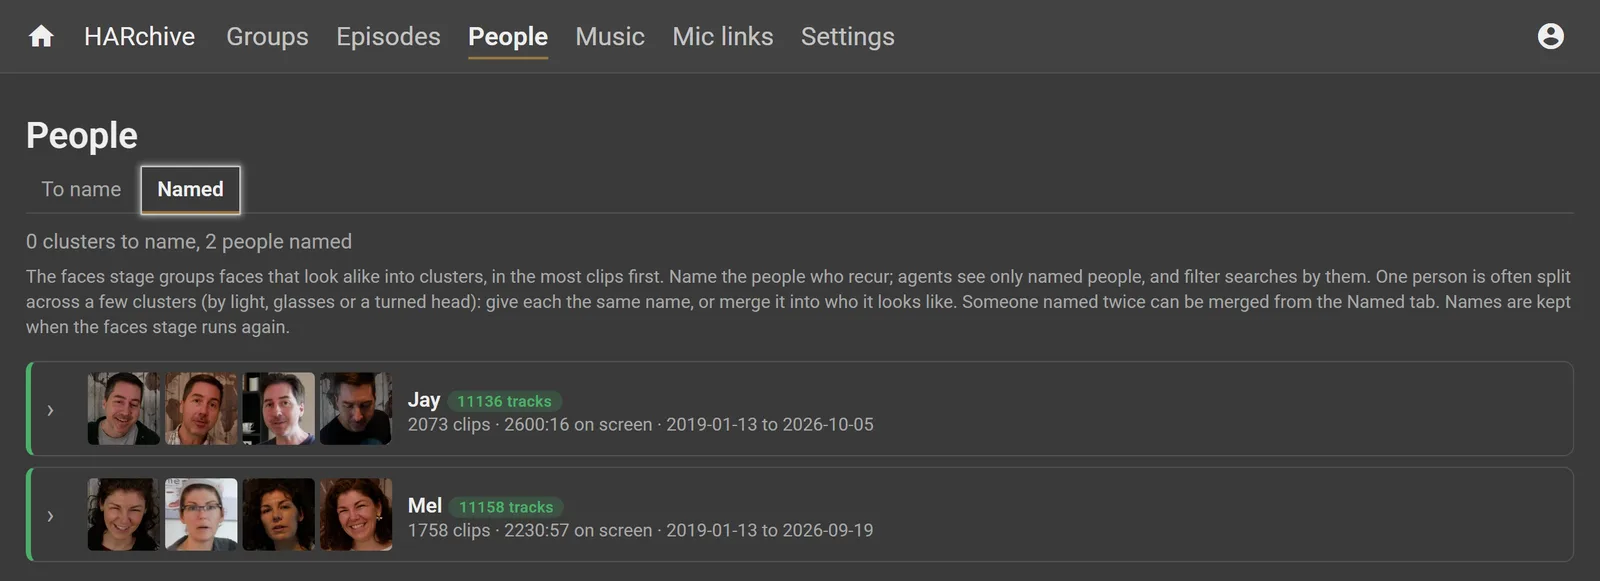Expand the Jay row chevron
This screenshot has width=1600, height=581.
pos(50,410)
